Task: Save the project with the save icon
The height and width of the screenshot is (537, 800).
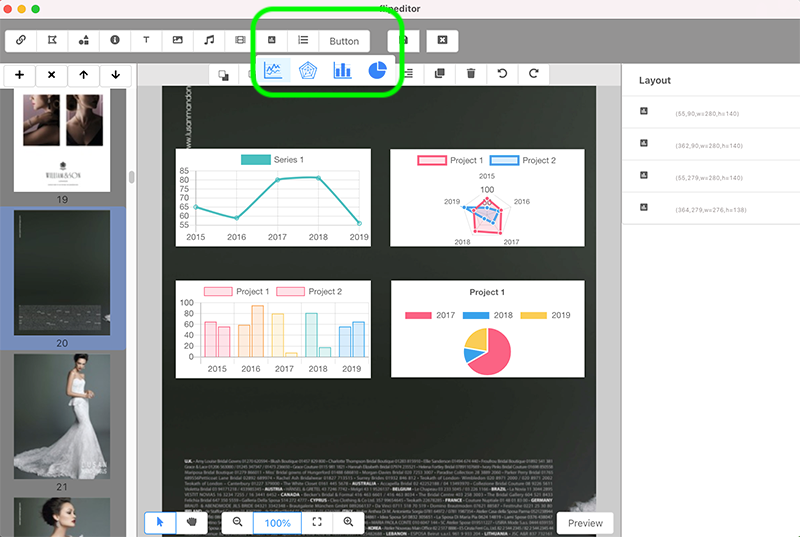Action: (403, 40)
